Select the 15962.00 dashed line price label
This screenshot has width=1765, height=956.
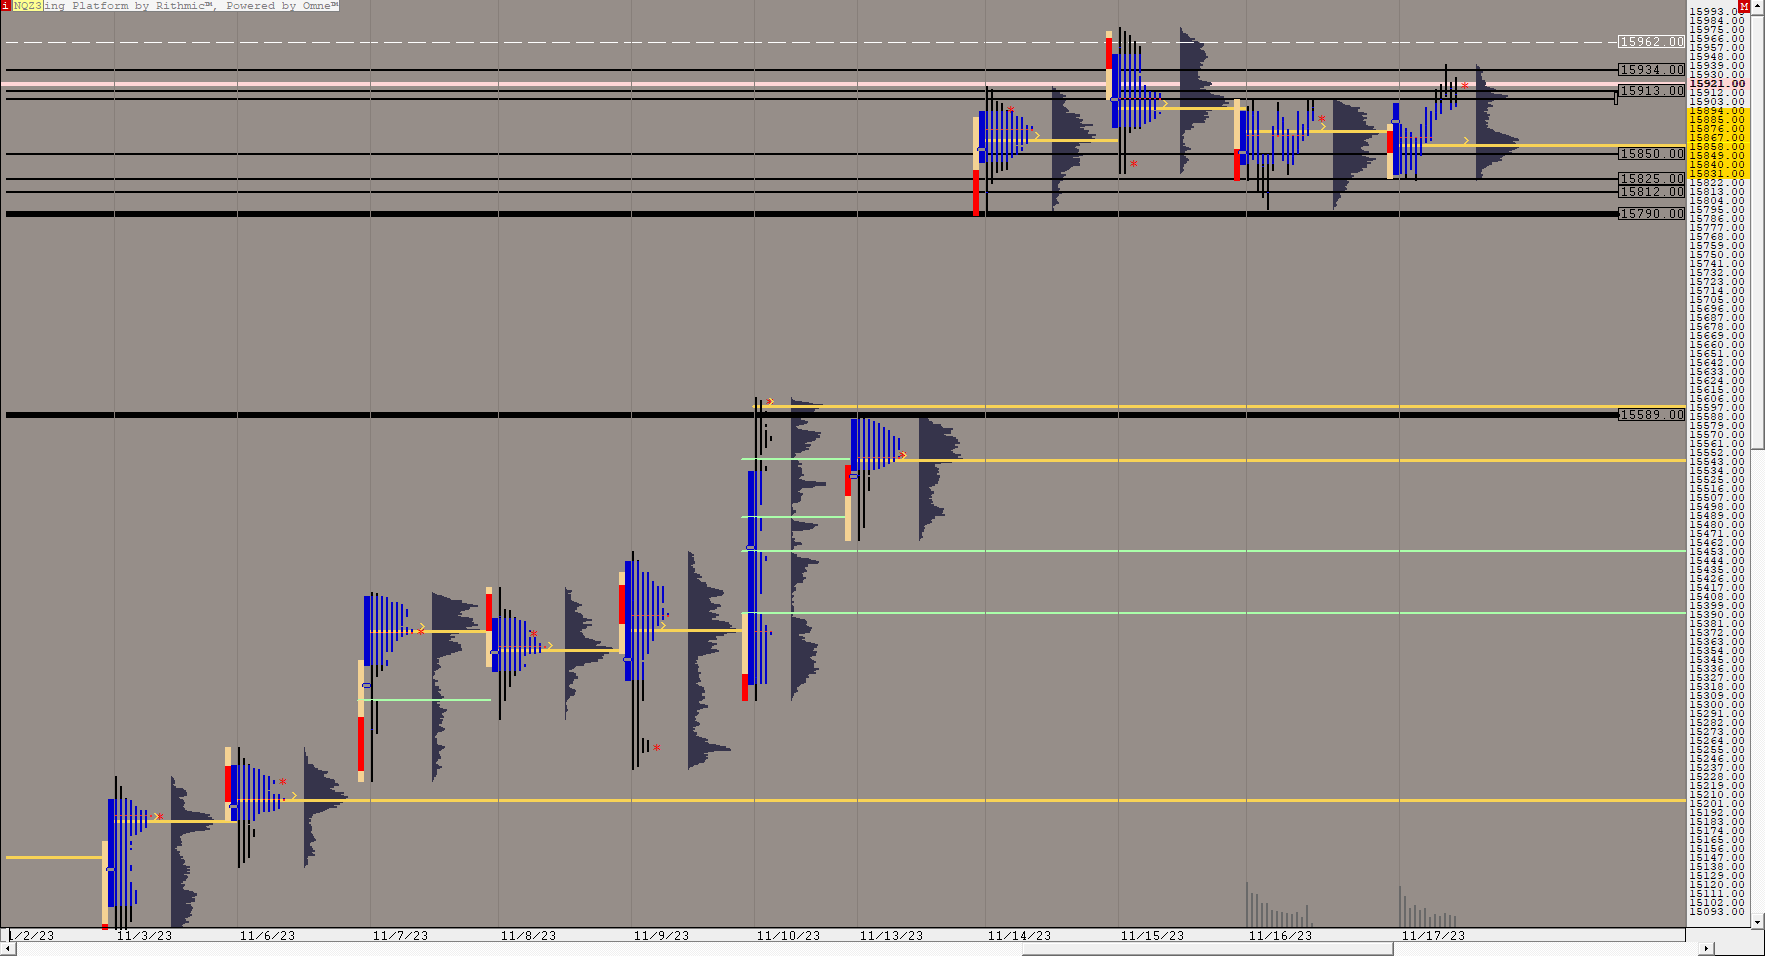tap(1652, 42)
